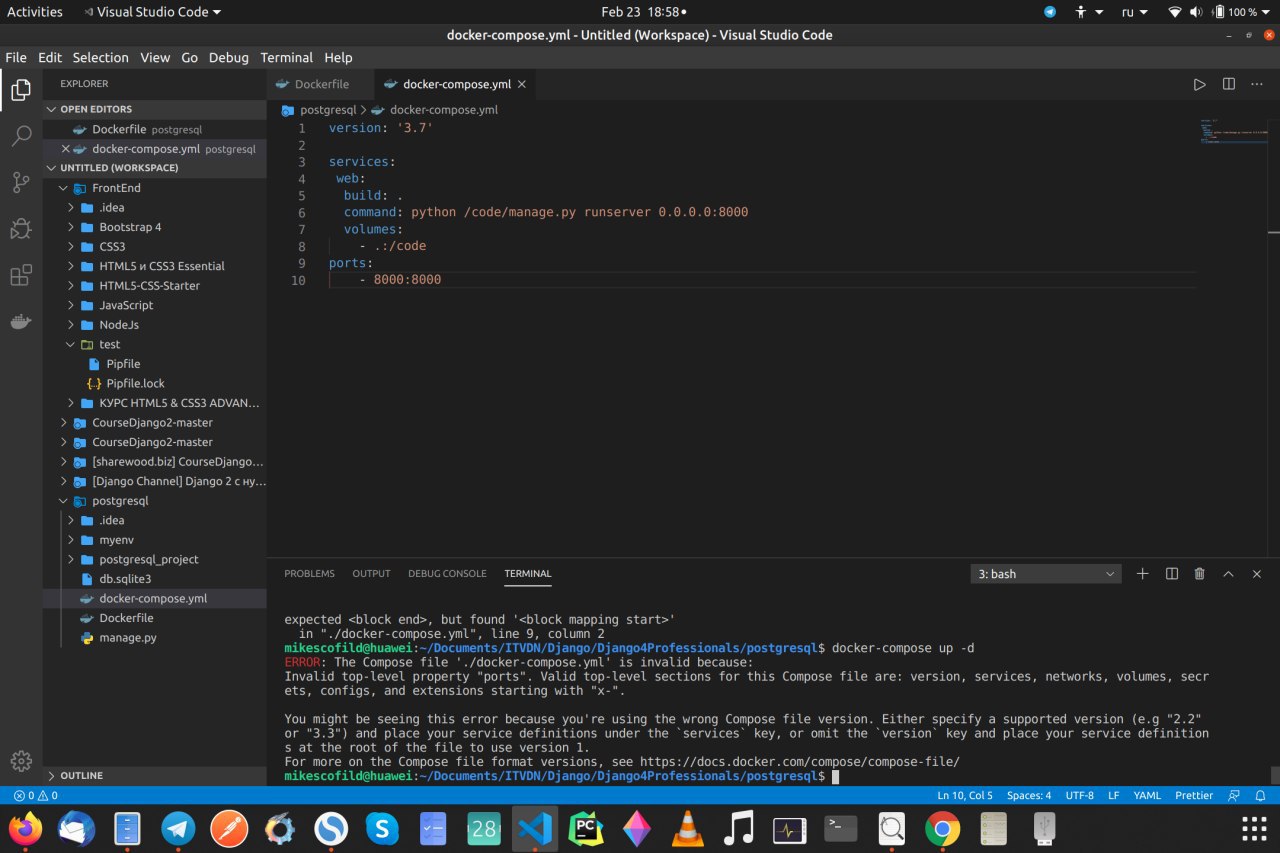Image resolution: width=1280 pixels, height=853 pixels.
Task: Switch to the Dockerfile editor tab
Action: pos(320,84)
